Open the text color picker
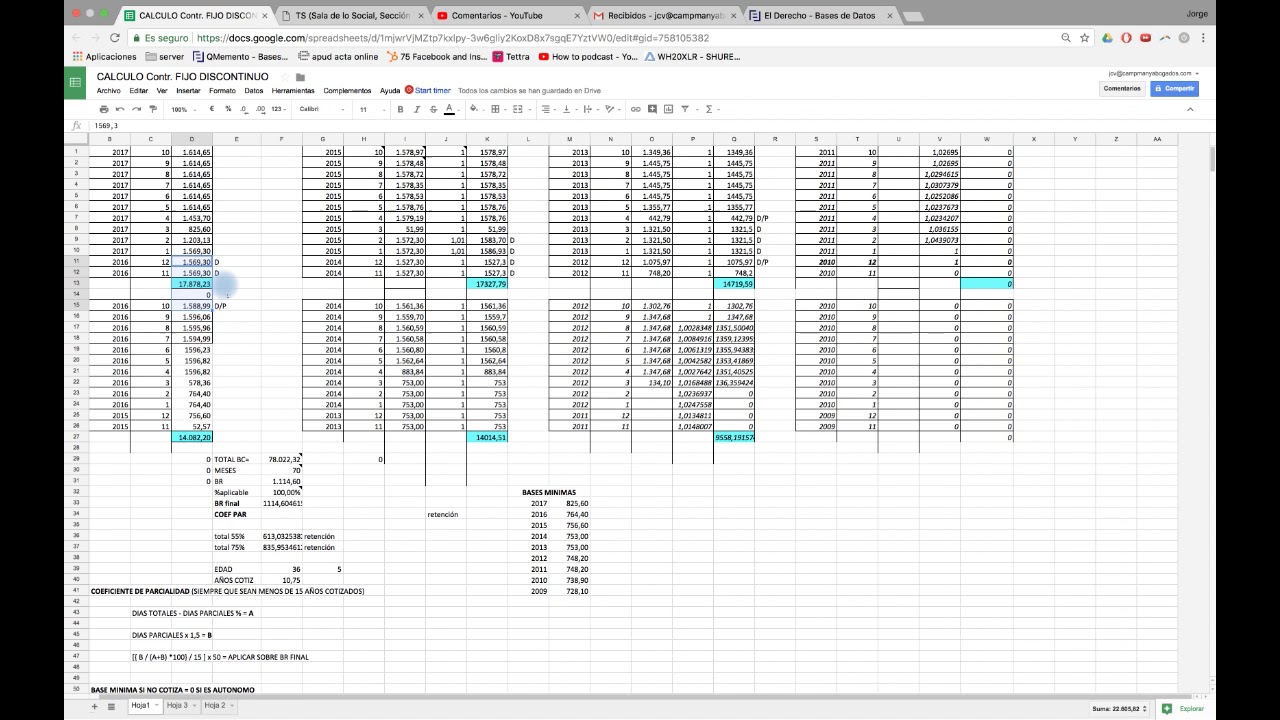The image size is (1280, 720). [x=449, y=109]
